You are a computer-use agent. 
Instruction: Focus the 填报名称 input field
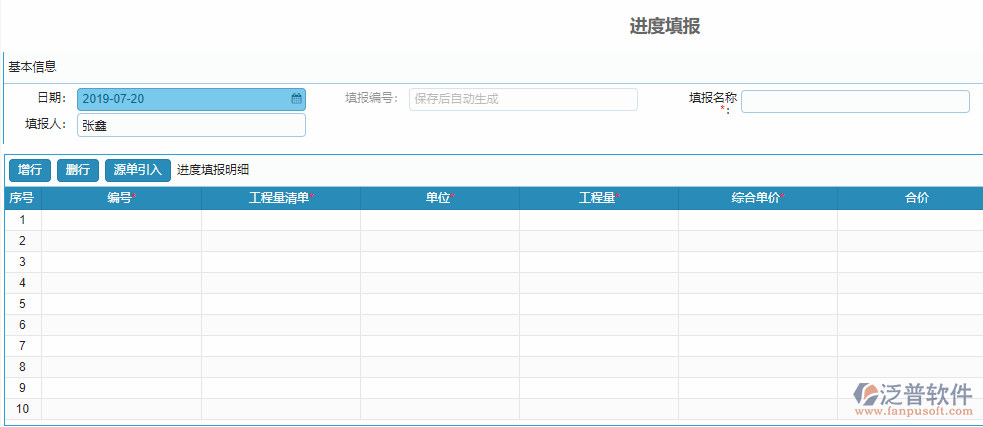pyautogui.click(x=854, y=102)
